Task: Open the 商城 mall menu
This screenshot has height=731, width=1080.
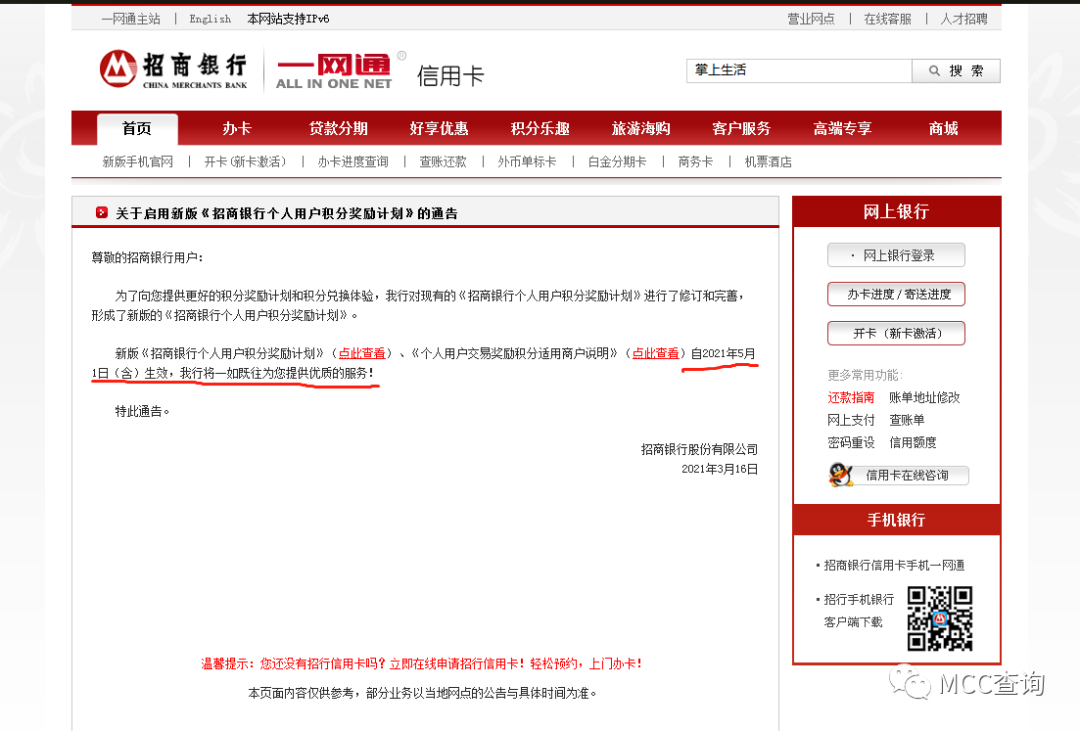Action: tap(943, 129)
